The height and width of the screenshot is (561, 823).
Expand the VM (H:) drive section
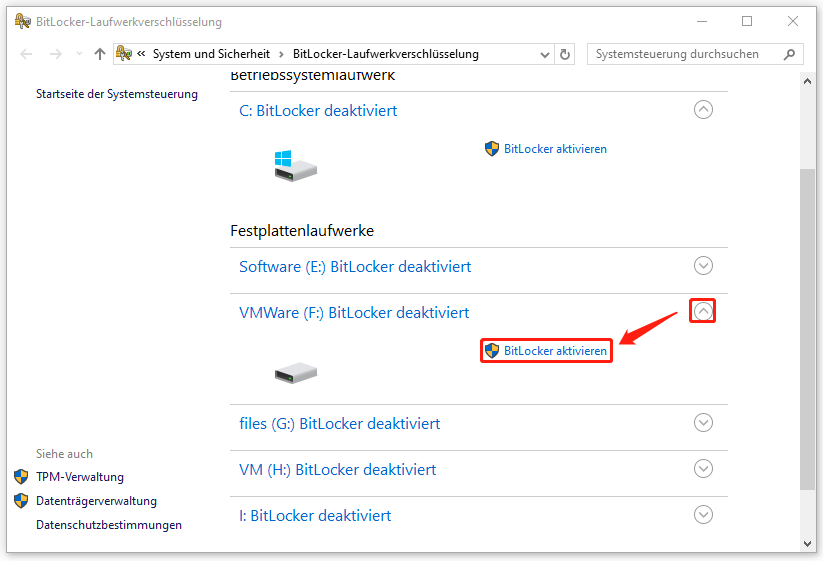click(x=703, y=469)
